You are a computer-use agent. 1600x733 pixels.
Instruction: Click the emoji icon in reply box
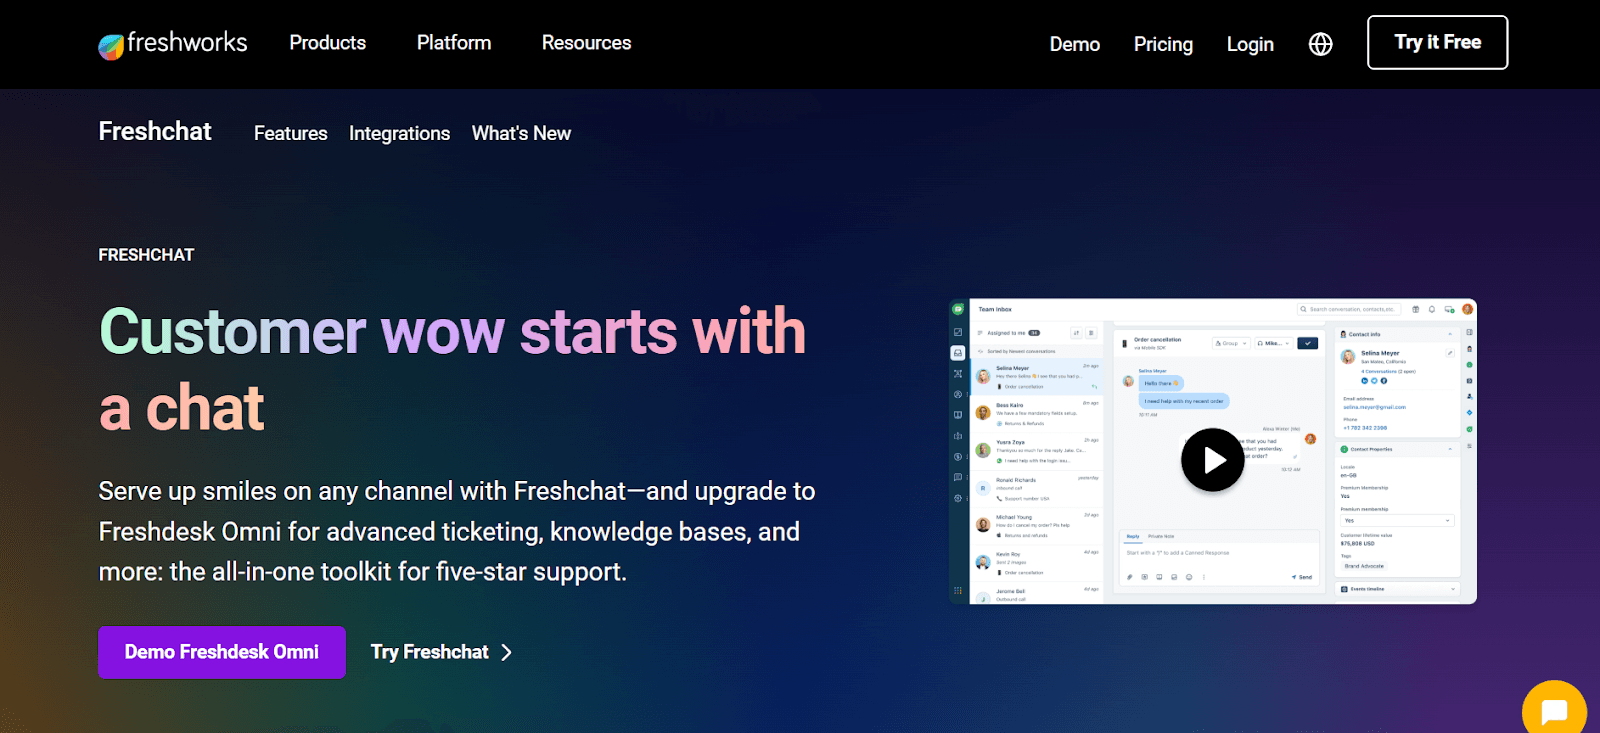click(x=1189, y=577)
